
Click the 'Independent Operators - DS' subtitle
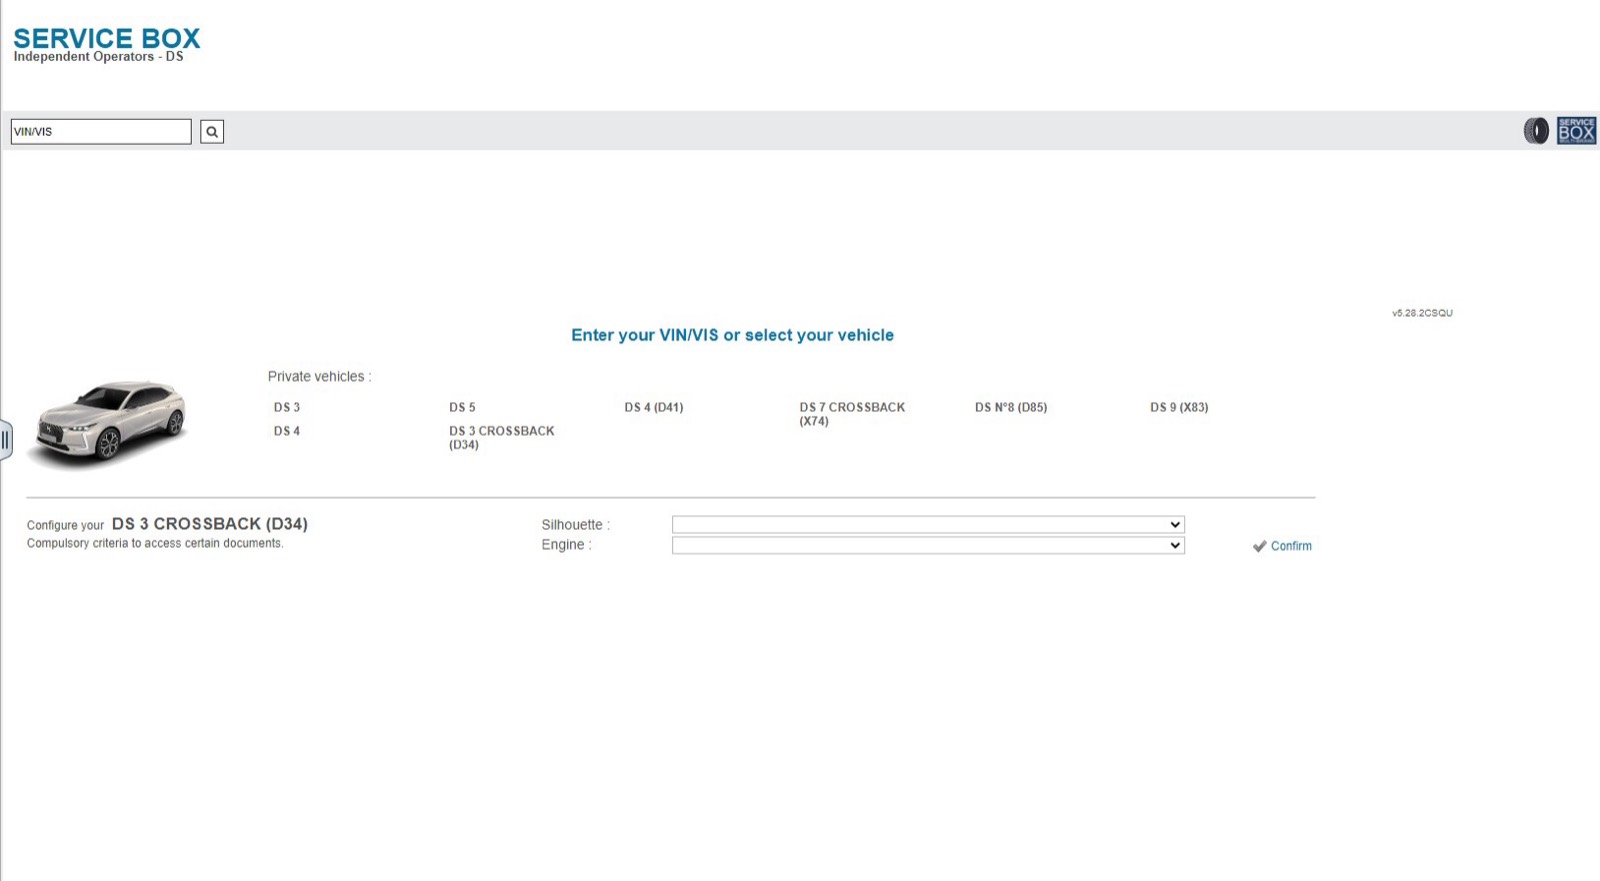pyautogui.click(x=98, y=57)
